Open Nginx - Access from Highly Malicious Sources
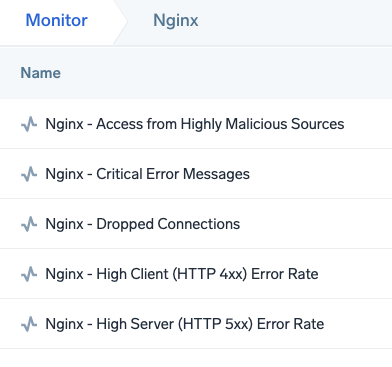Screen dimensions: 392x367 [x=195, y=124]
